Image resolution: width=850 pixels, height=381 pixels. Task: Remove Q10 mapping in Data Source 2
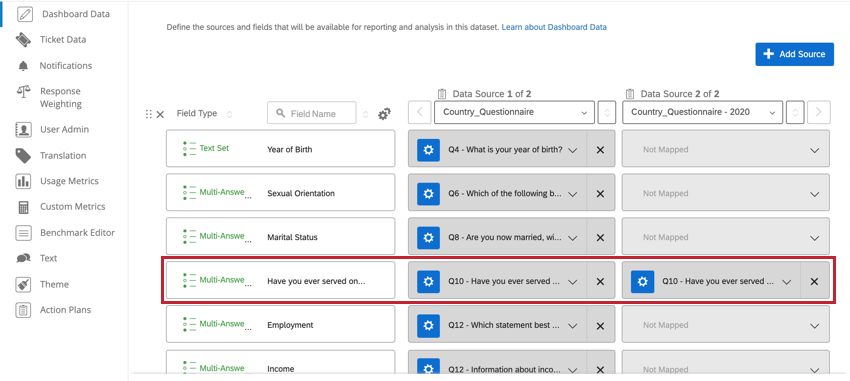pos(814,281)
